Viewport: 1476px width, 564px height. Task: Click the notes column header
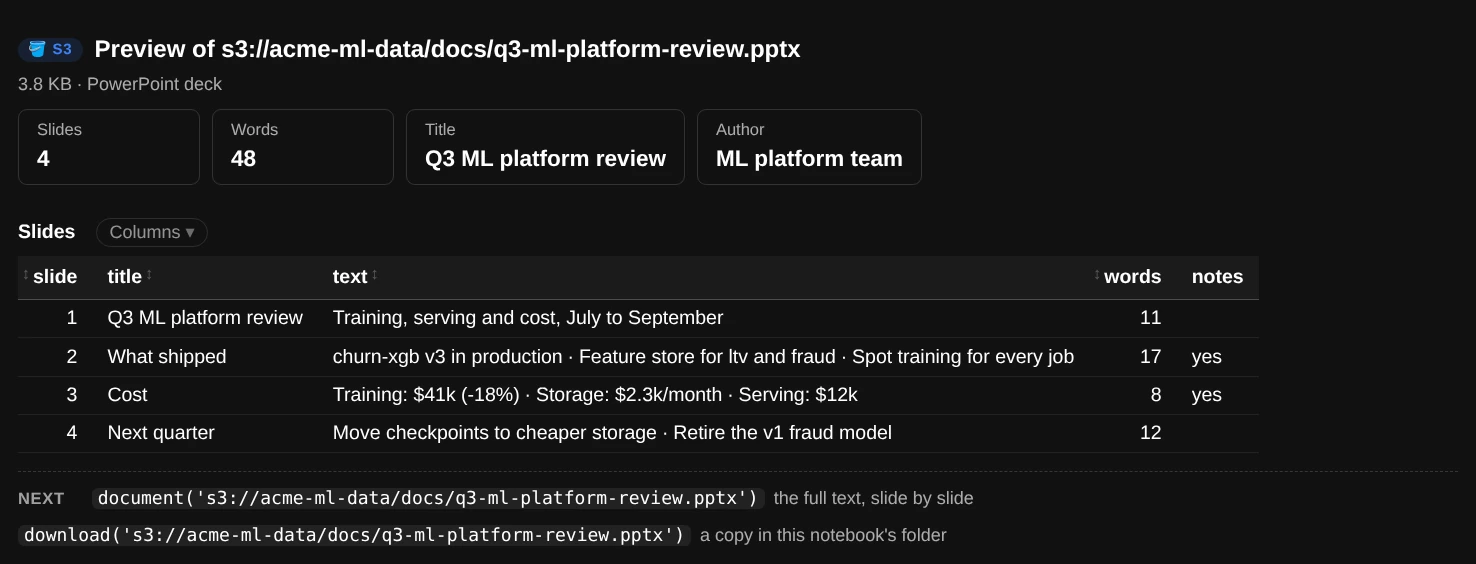point(1217,277)
